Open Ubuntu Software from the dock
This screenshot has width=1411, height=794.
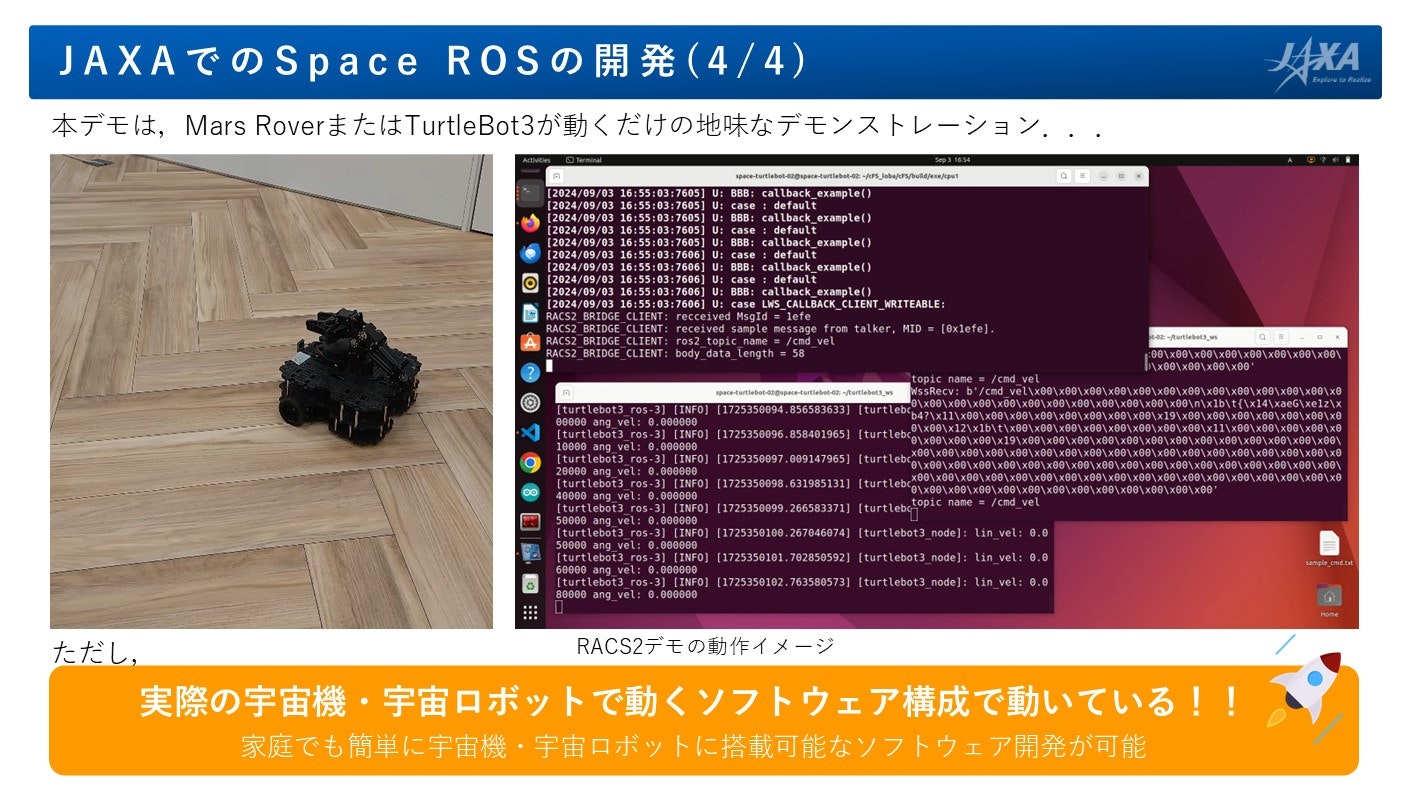(530, 342)
